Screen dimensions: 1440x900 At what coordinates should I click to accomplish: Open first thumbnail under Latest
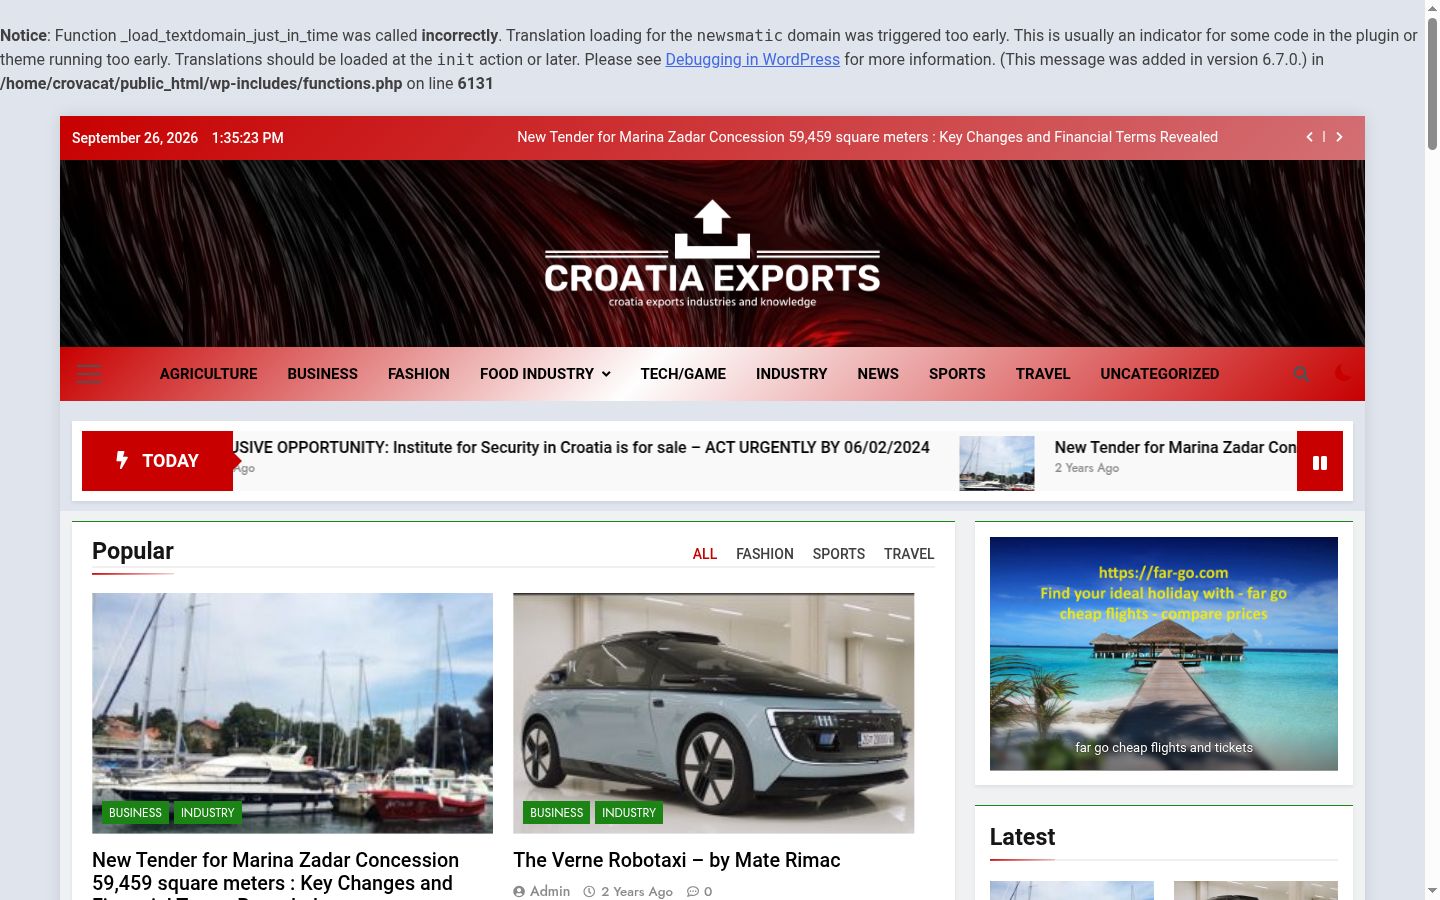pos(1072,890)
